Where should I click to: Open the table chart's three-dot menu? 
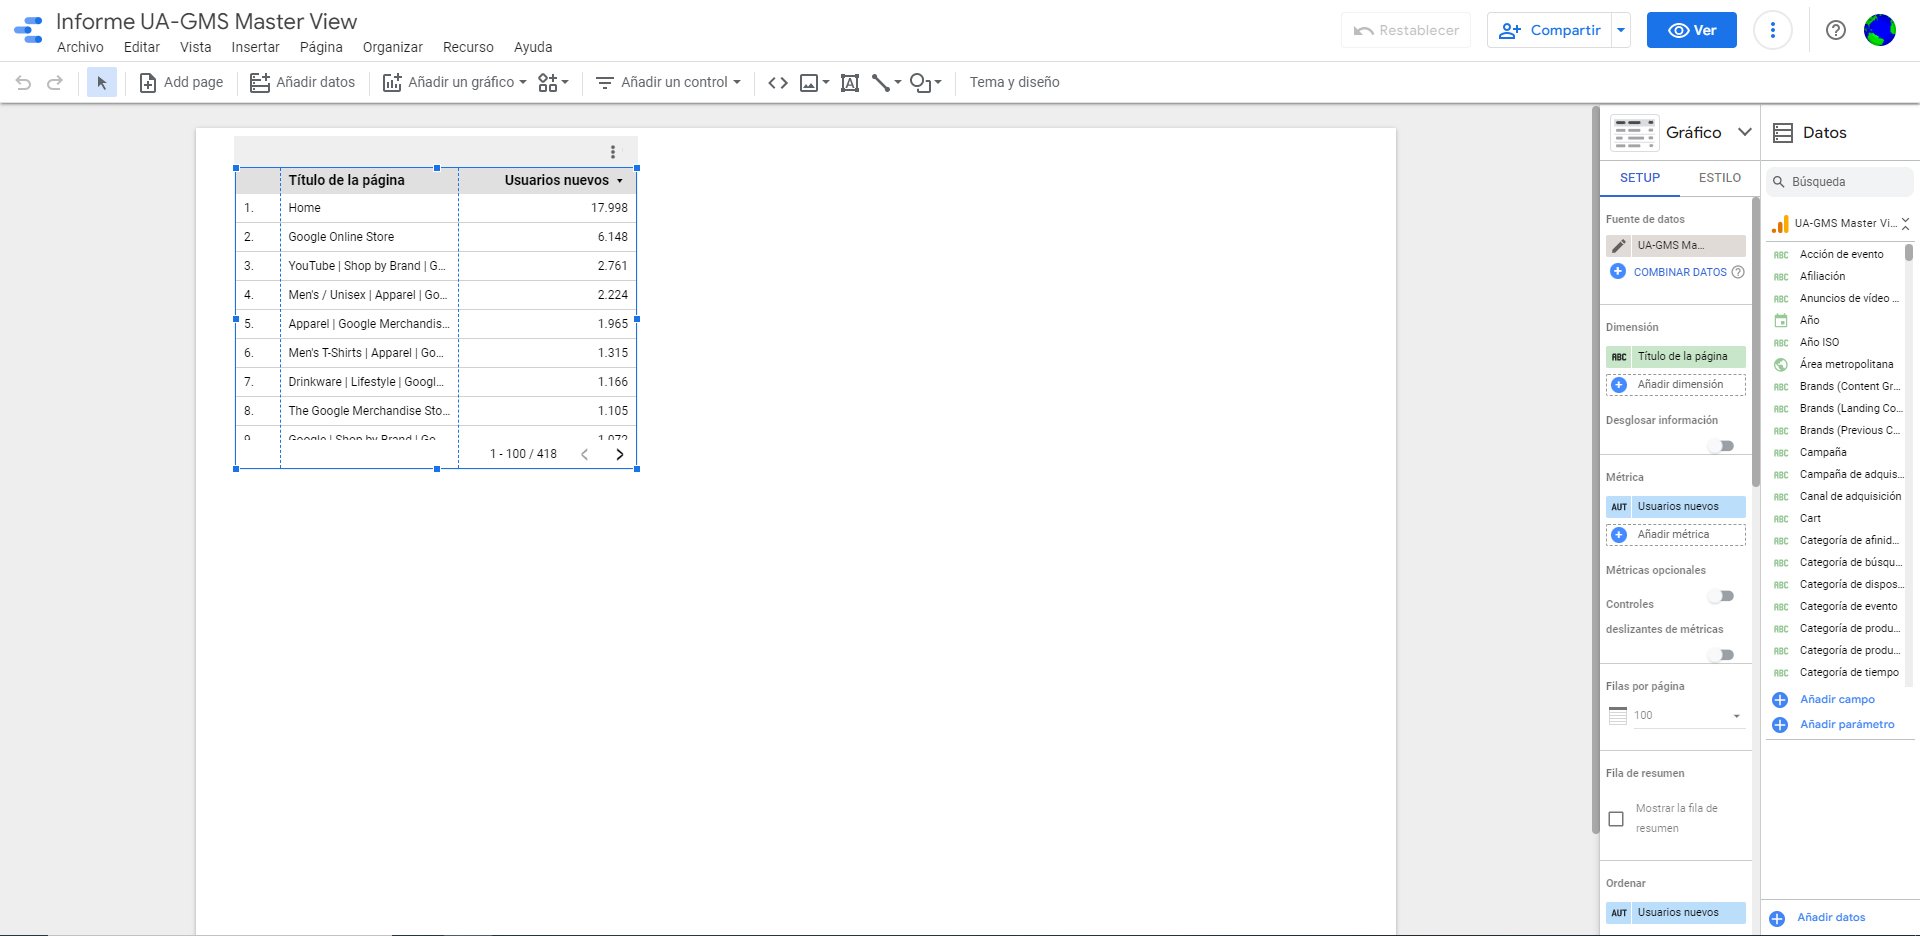pyautogui.click(x=613, y=152)
